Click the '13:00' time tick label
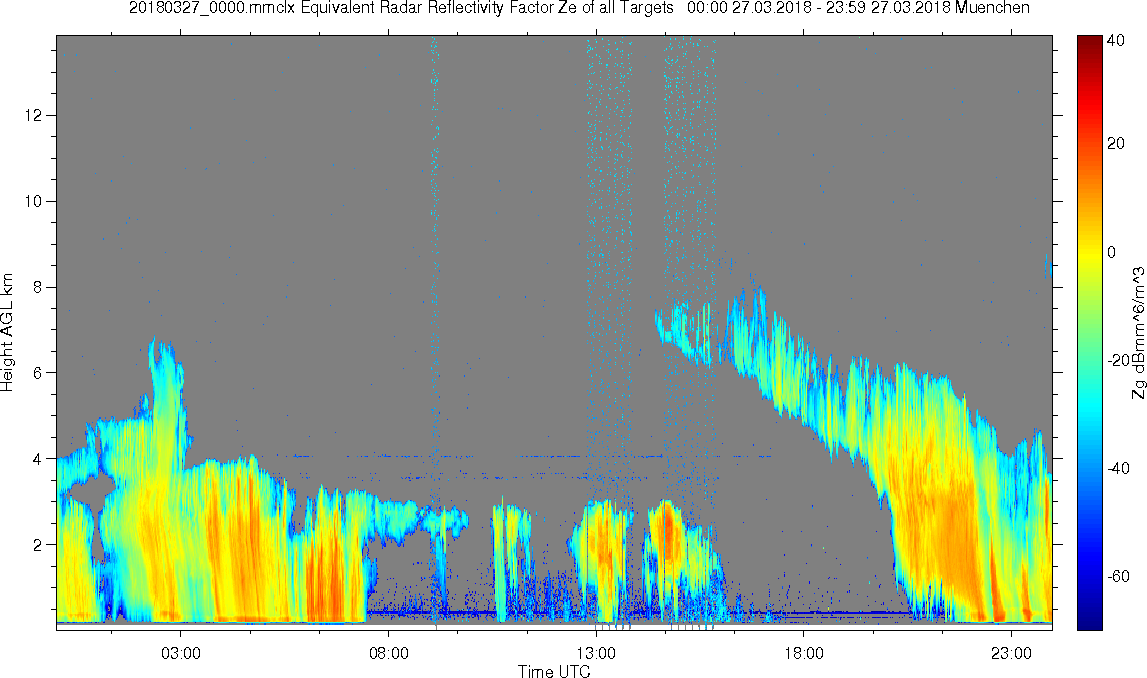The height and width of the screenshot is (678, 1147). pyautogui.click(x=596, y=653)
